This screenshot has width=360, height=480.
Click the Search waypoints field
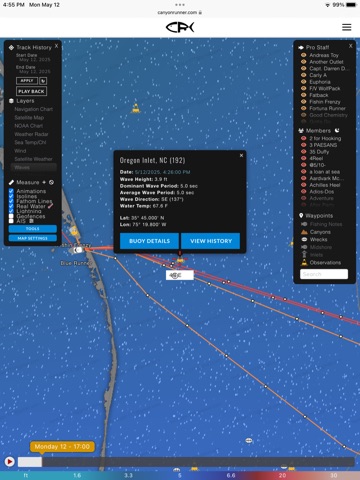tap(324, 274)
